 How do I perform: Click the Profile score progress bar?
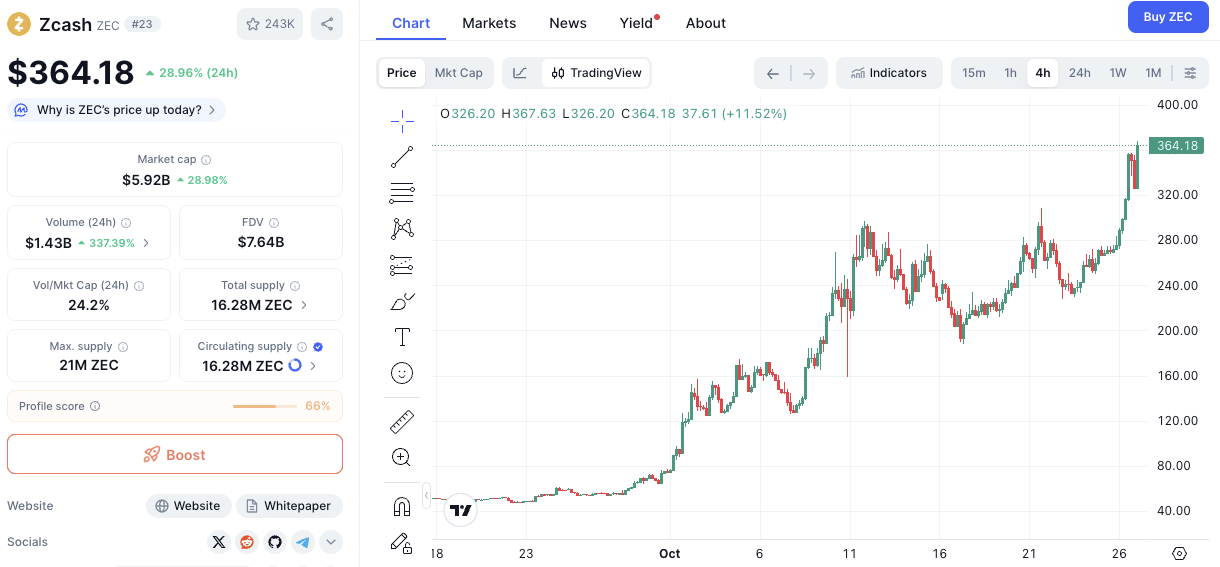[264, 406]
